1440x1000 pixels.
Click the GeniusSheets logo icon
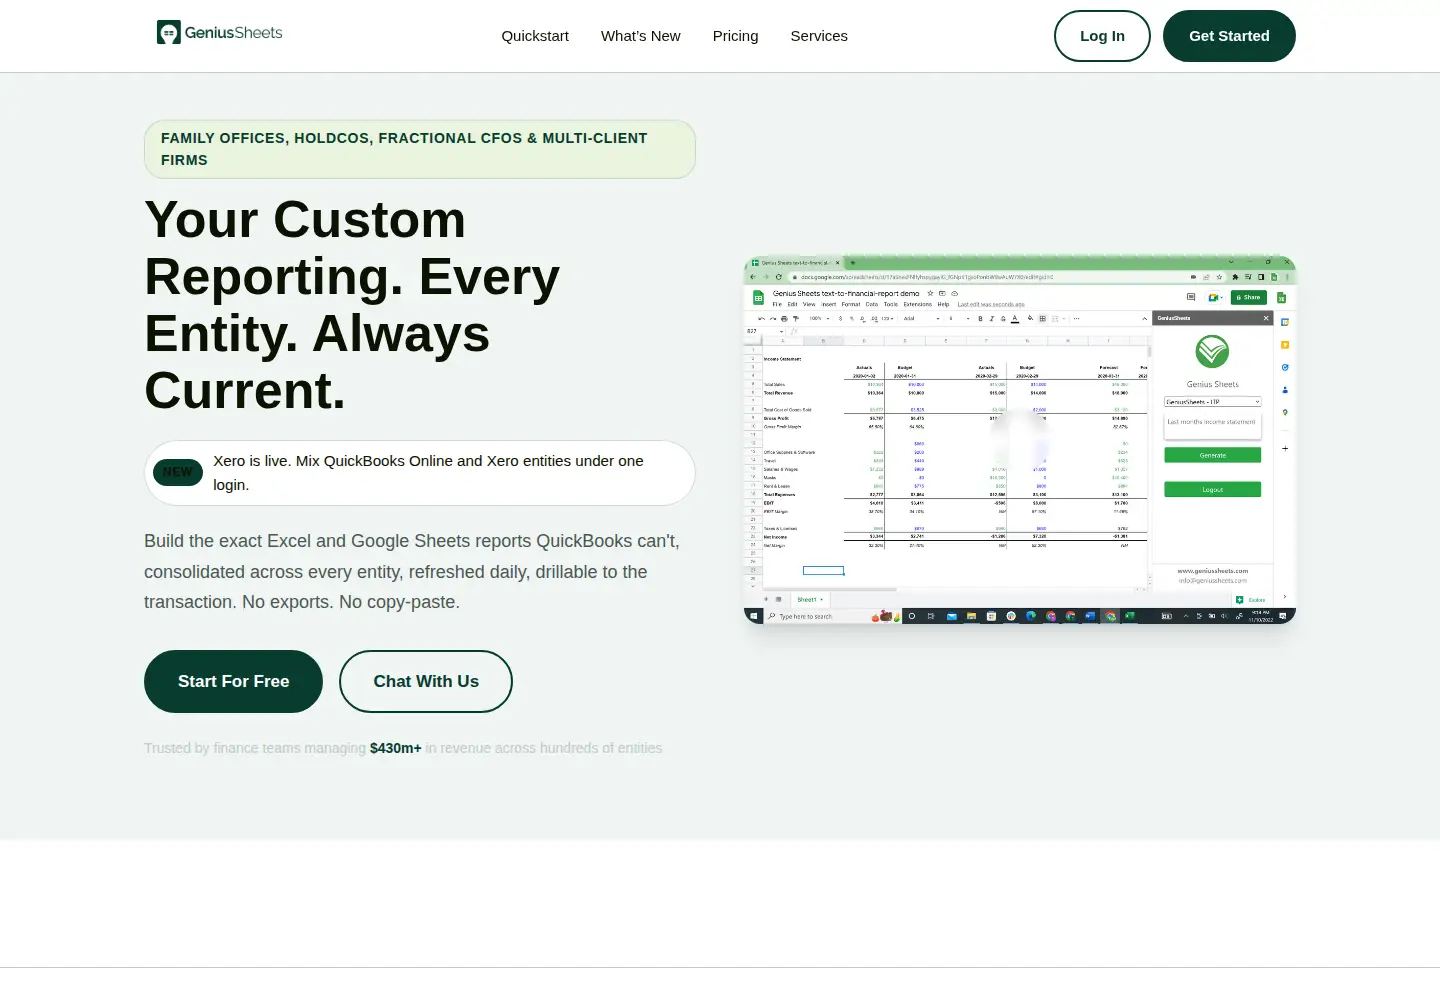pyautogui.click(x=168, y=33)
